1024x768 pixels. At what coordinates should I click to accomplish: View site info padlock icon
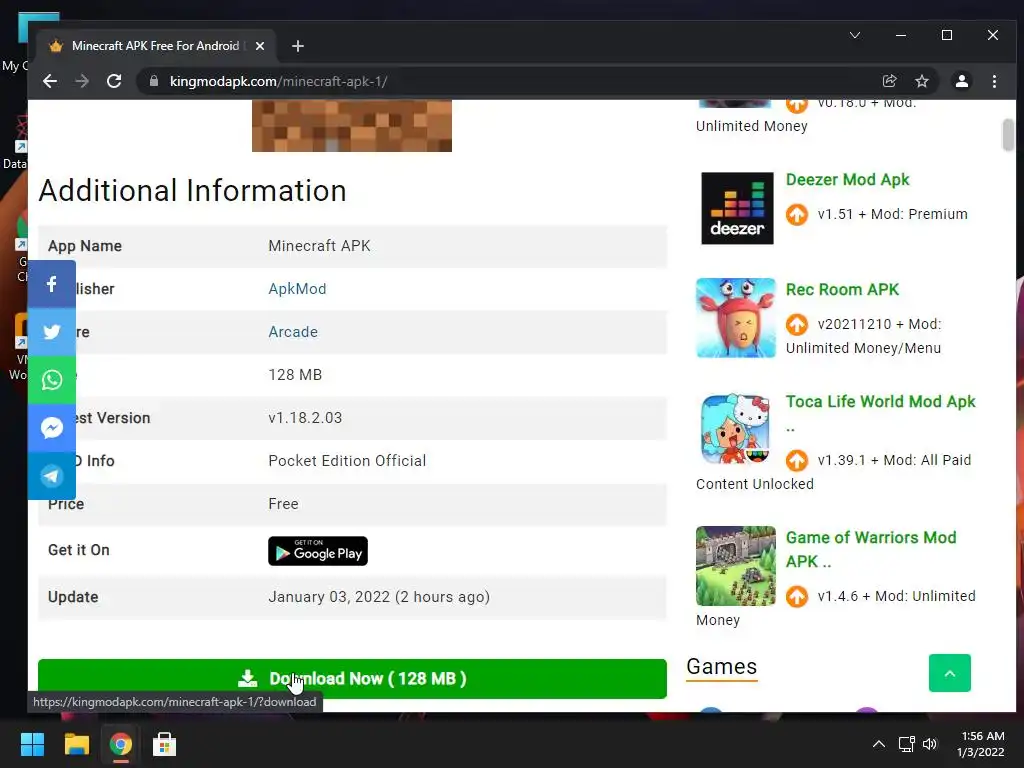point(154,81)
